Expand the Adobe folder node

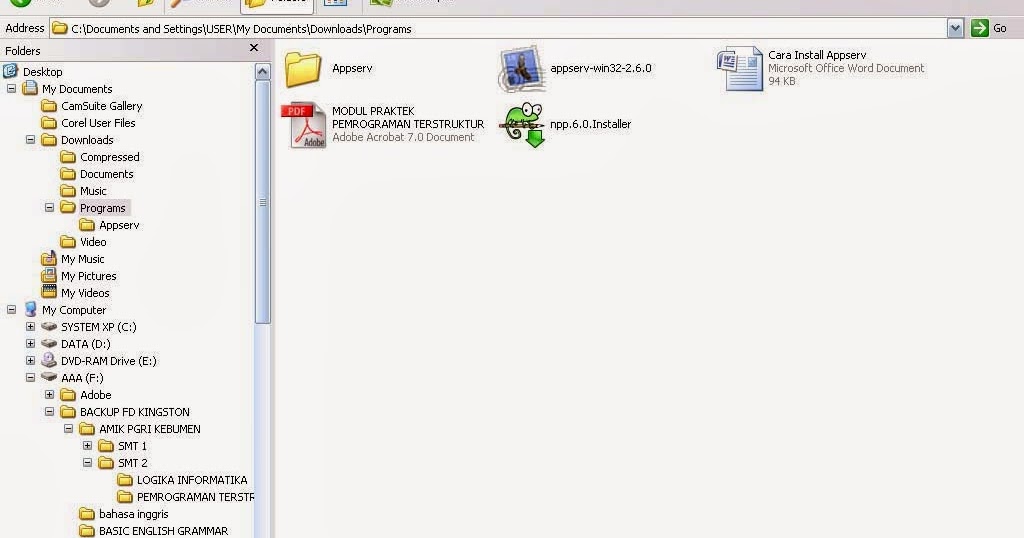49,394
